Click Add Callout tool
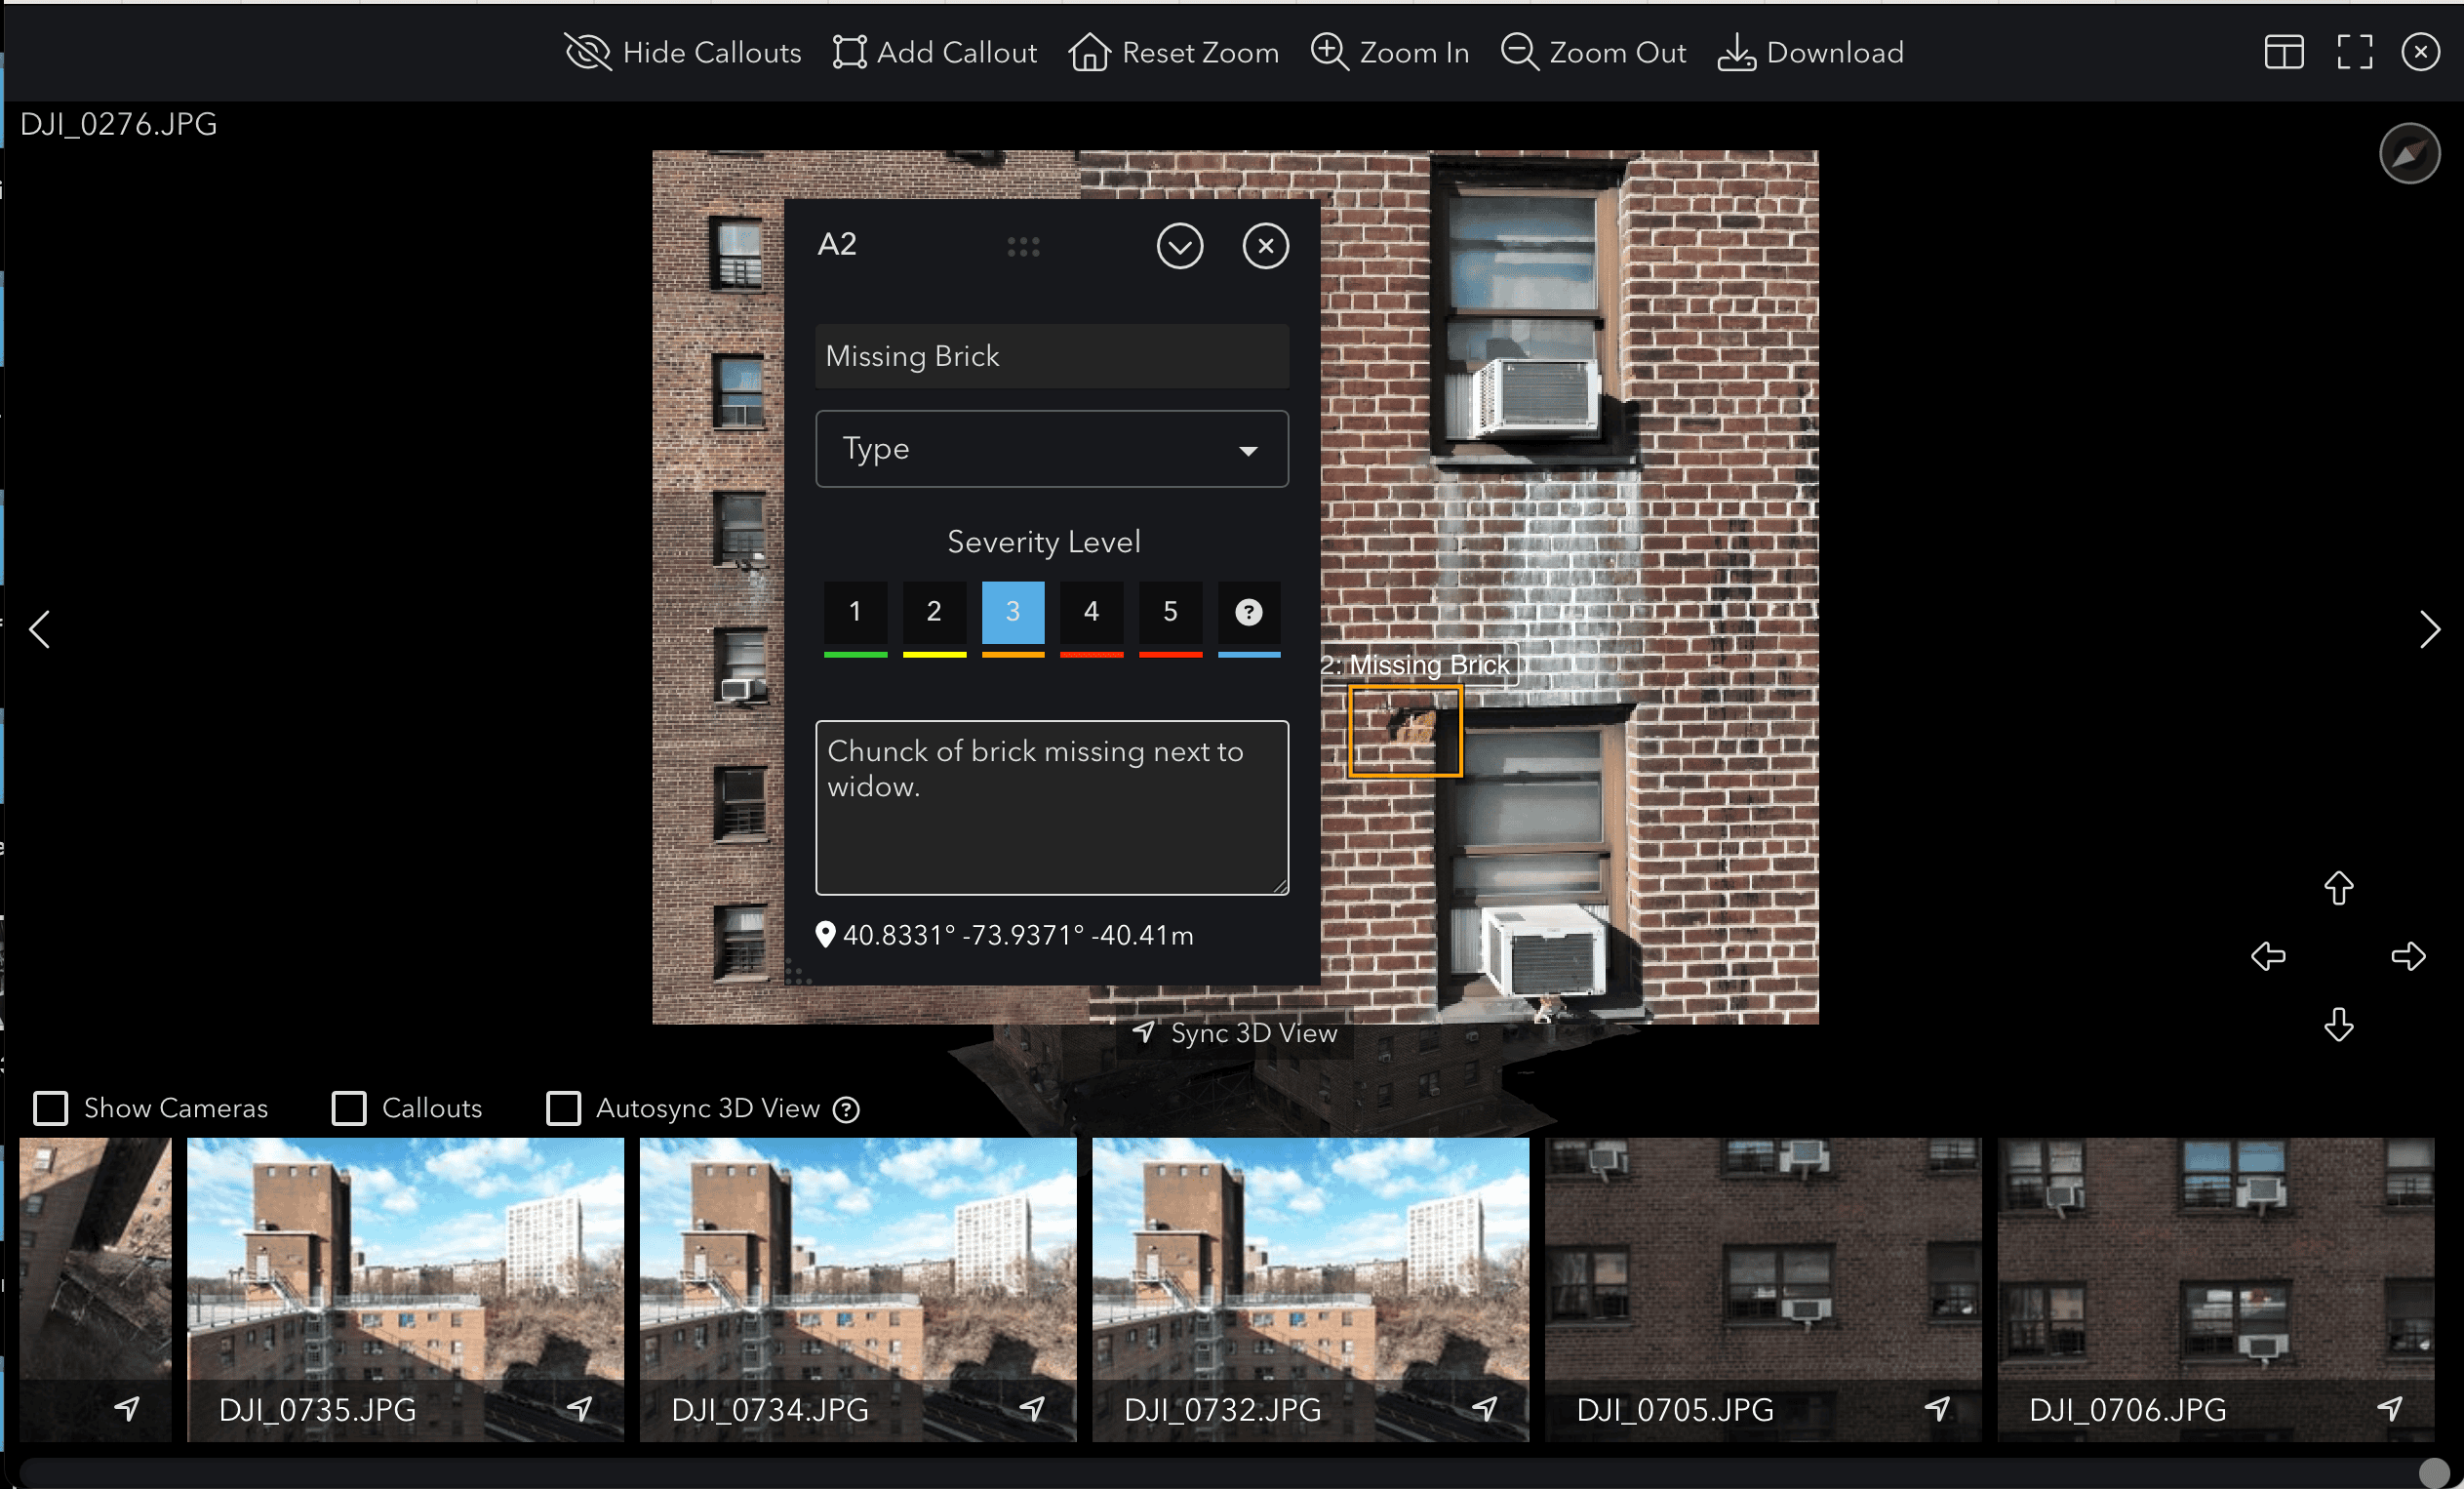This screenshot has height=1489, width=2464. [934, 52]
